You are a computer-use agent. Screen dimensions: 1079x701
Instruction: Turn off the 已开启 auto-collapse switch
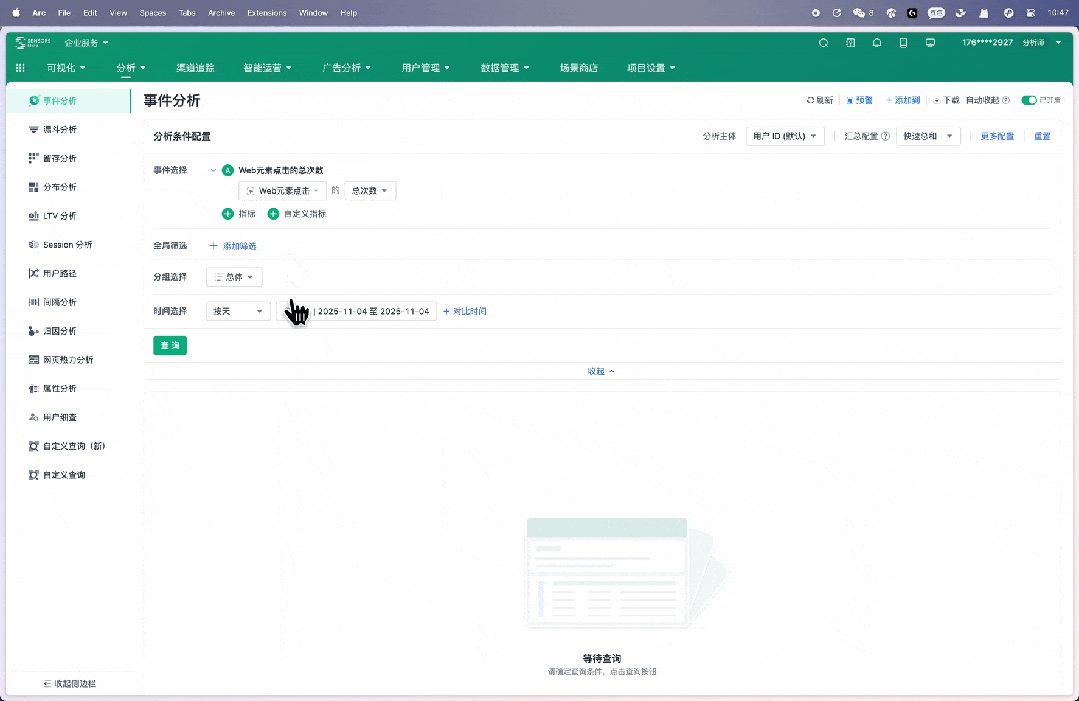click(1031, 99)
